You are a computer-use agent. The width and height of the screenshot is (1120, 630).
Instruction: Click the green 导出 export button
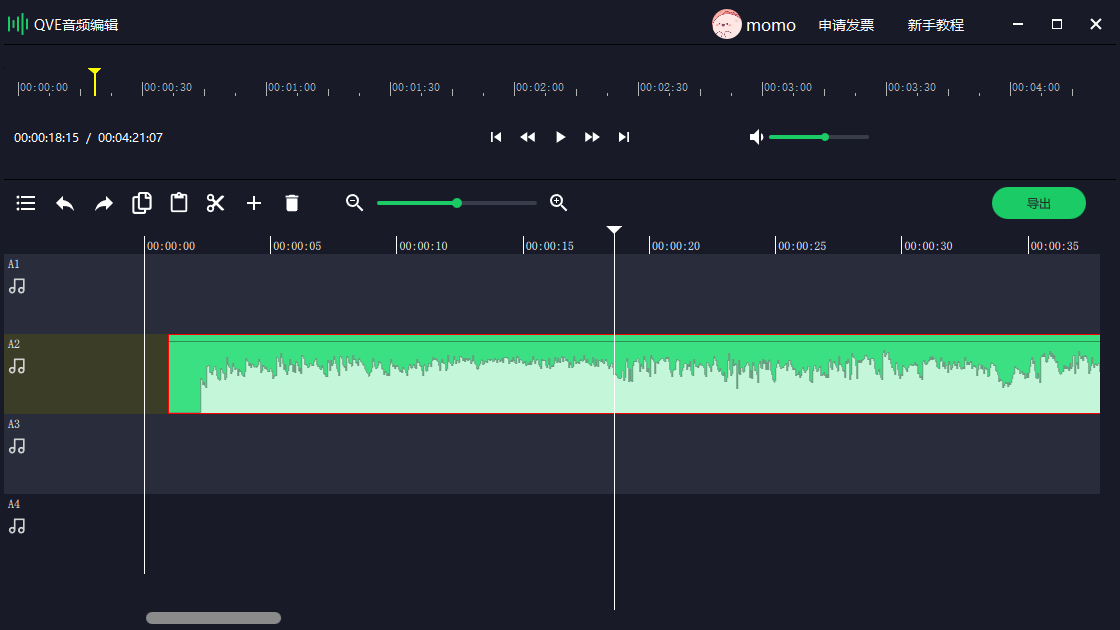1038,203
